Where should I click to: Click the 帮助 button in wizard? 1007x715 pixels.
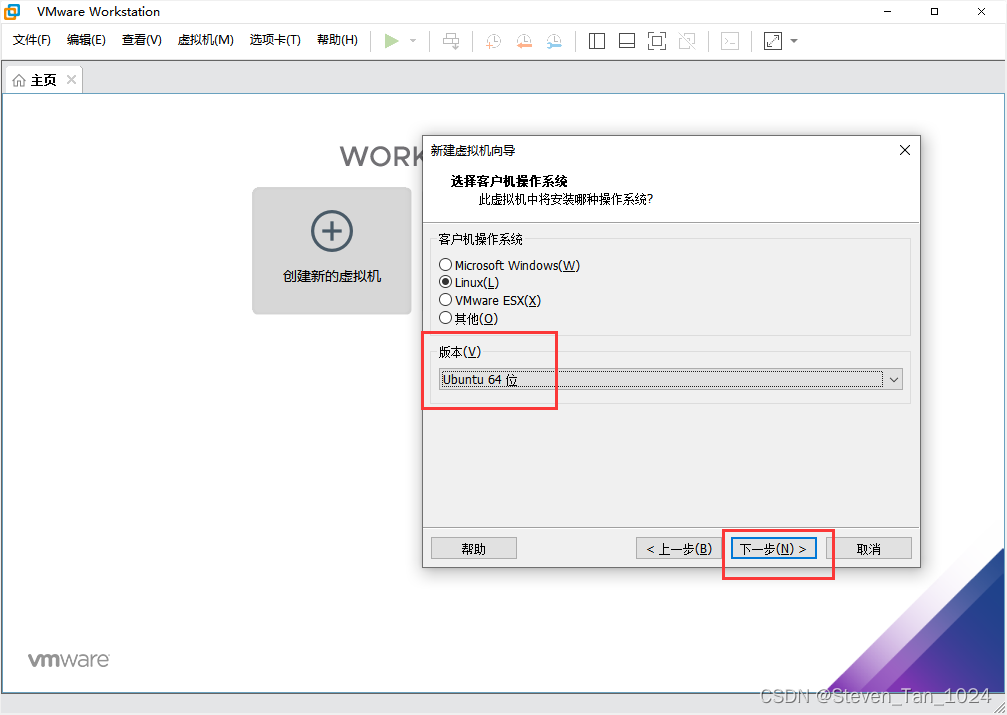(x=473, y=549)
